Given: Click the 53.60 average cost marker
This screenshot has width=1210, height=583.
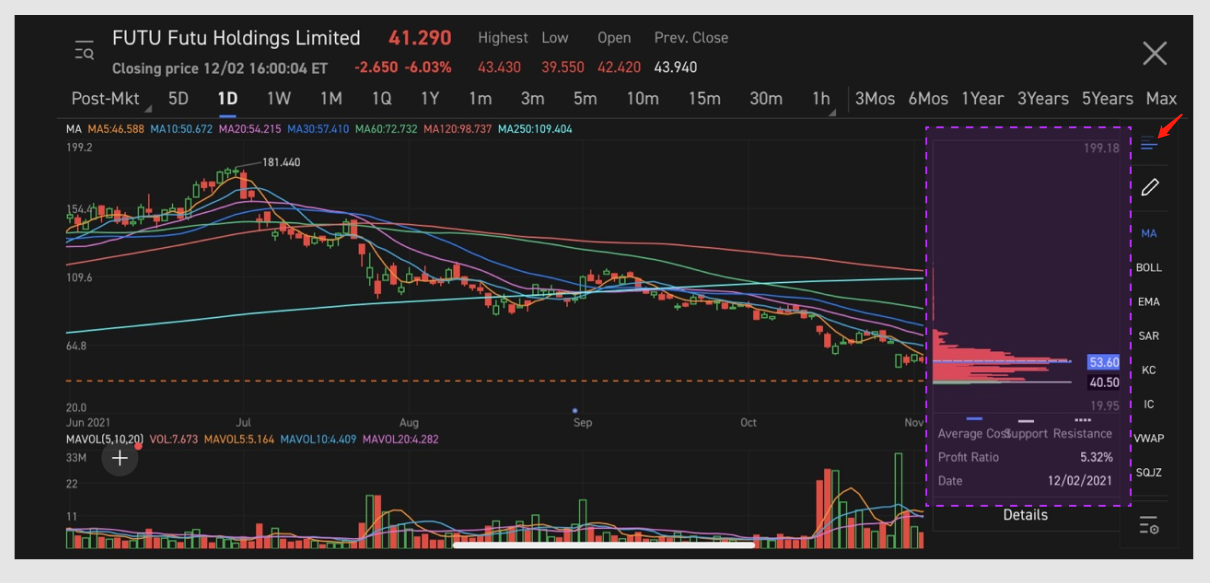Looking at the screenshot, I should pyautogui.click(x=1104, y=362).
